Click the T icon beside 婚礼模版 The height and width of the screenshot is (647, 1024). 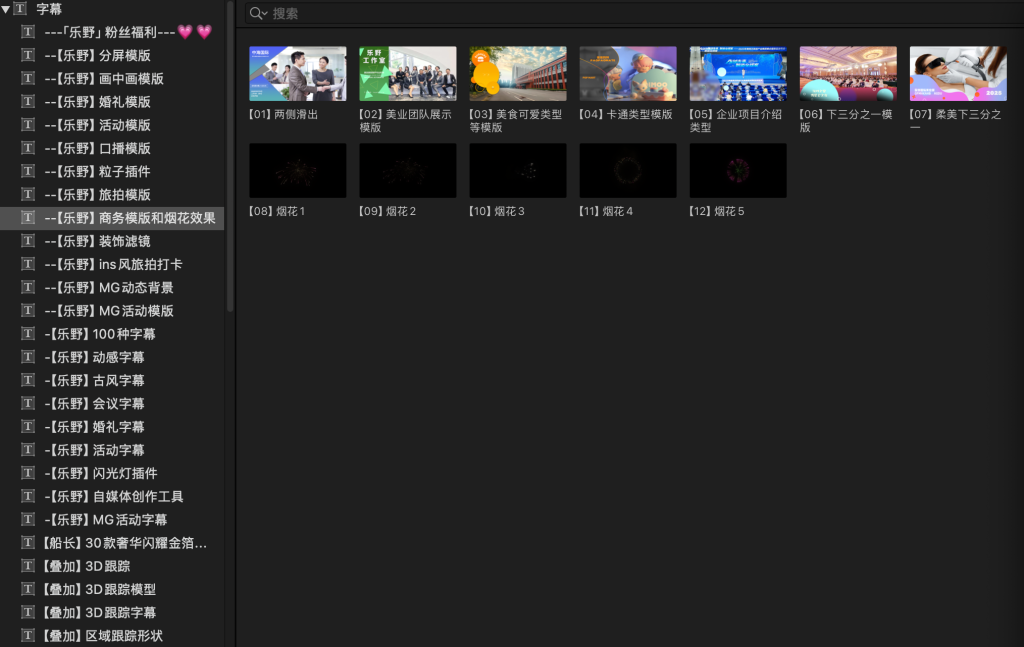tap(28, 101)
